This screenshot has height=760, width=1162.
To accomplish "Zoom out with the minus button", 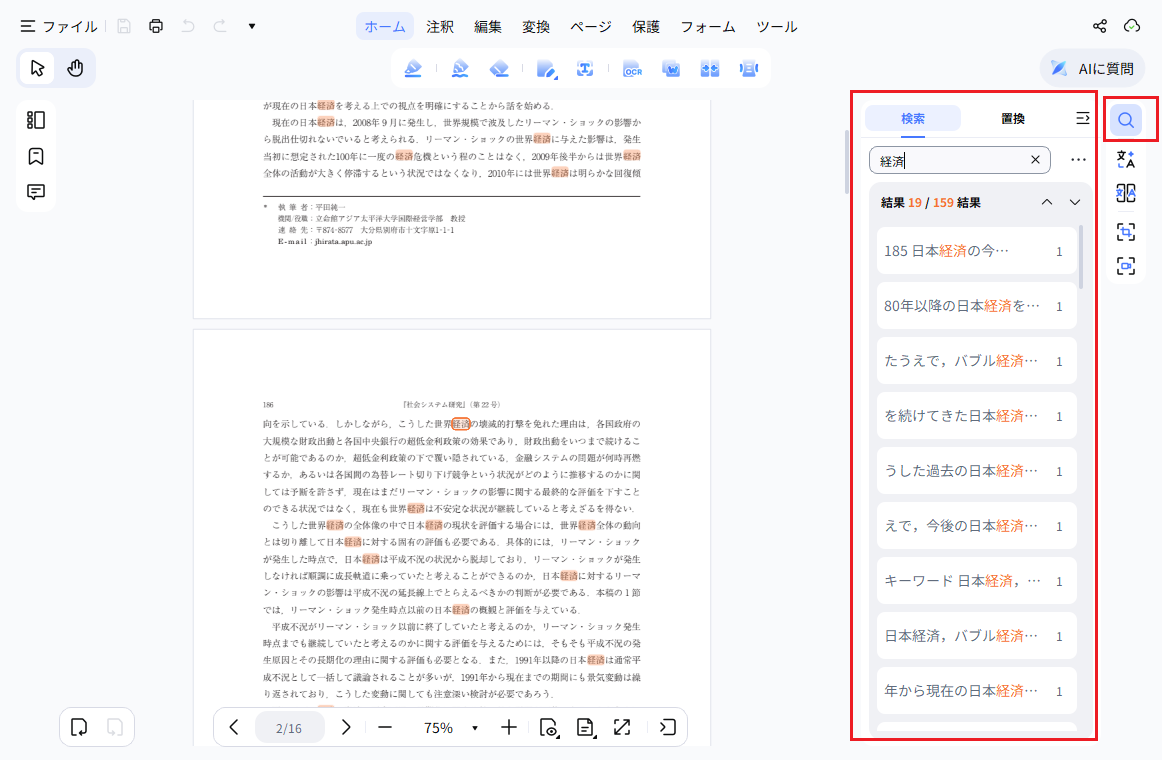I will pos(385,727).
